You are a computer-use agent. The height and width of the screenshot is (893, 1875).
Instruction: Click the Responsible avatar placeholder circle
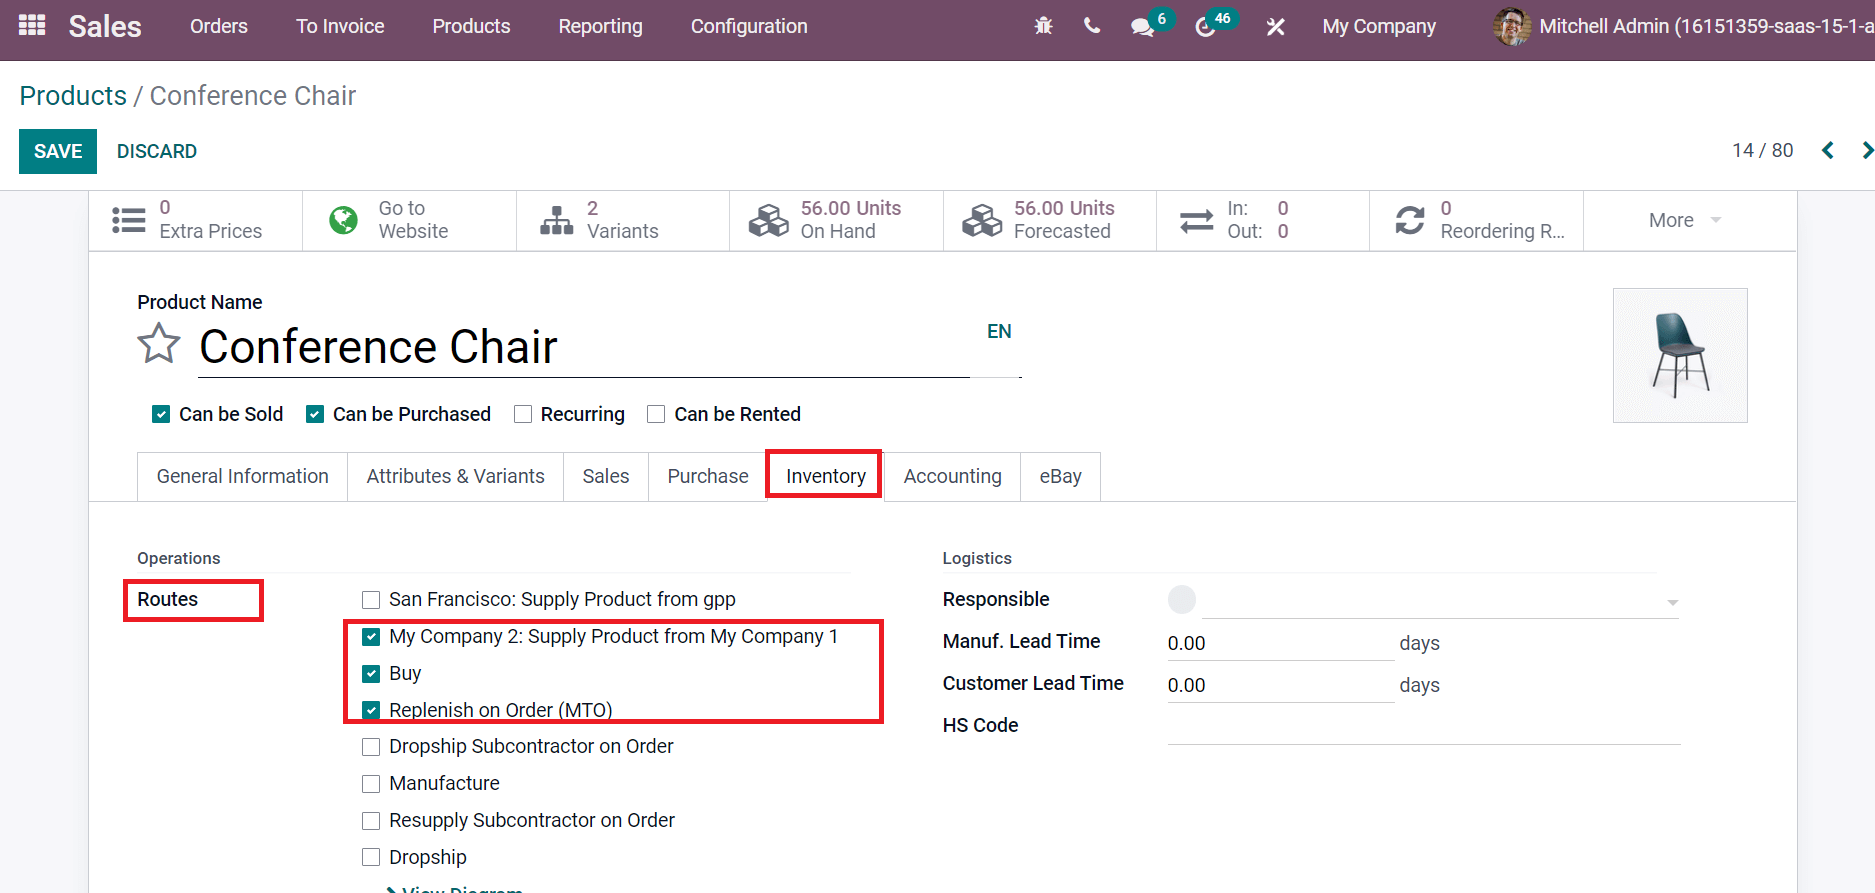(x=1182, y=599)
